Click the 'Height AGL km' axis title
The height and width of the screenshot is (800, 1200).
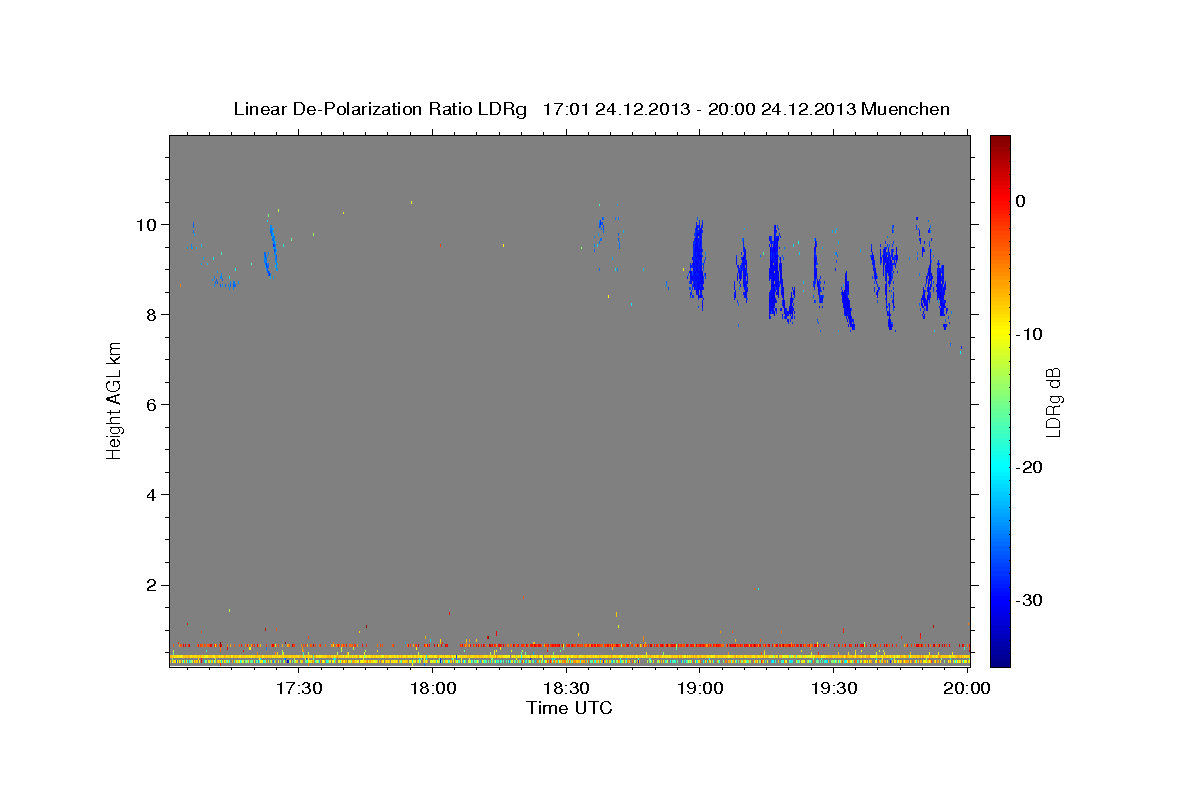tap(115, 401)
